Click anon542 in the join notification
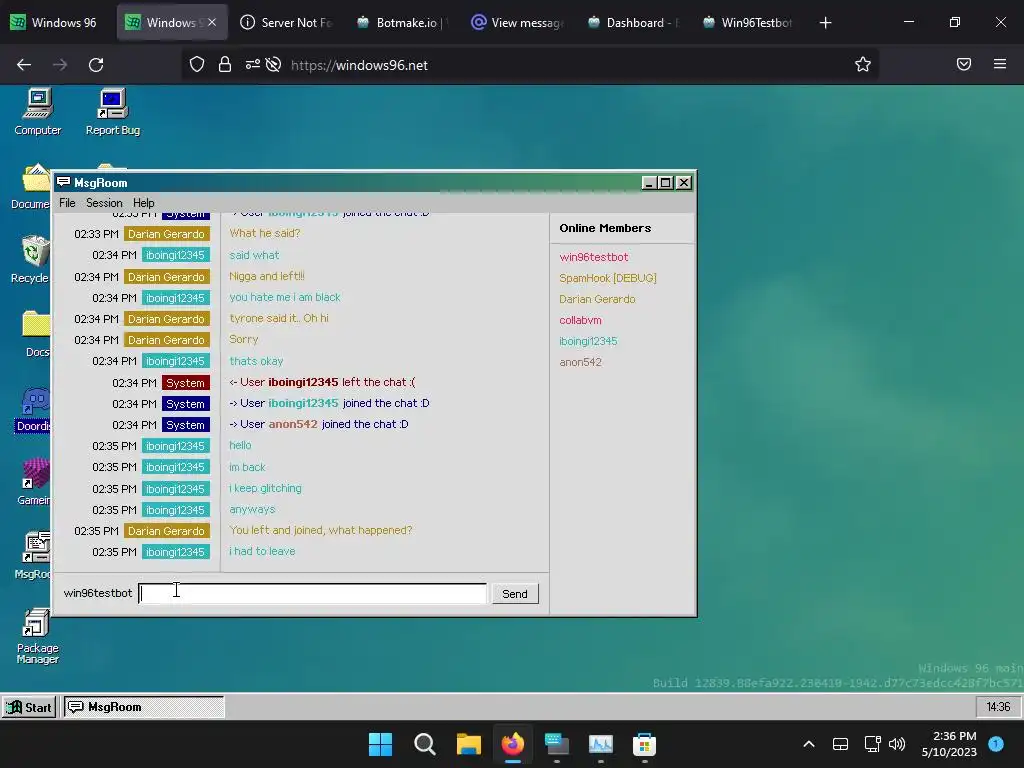Screen dimensions: 1024x768 pos(293,424)
